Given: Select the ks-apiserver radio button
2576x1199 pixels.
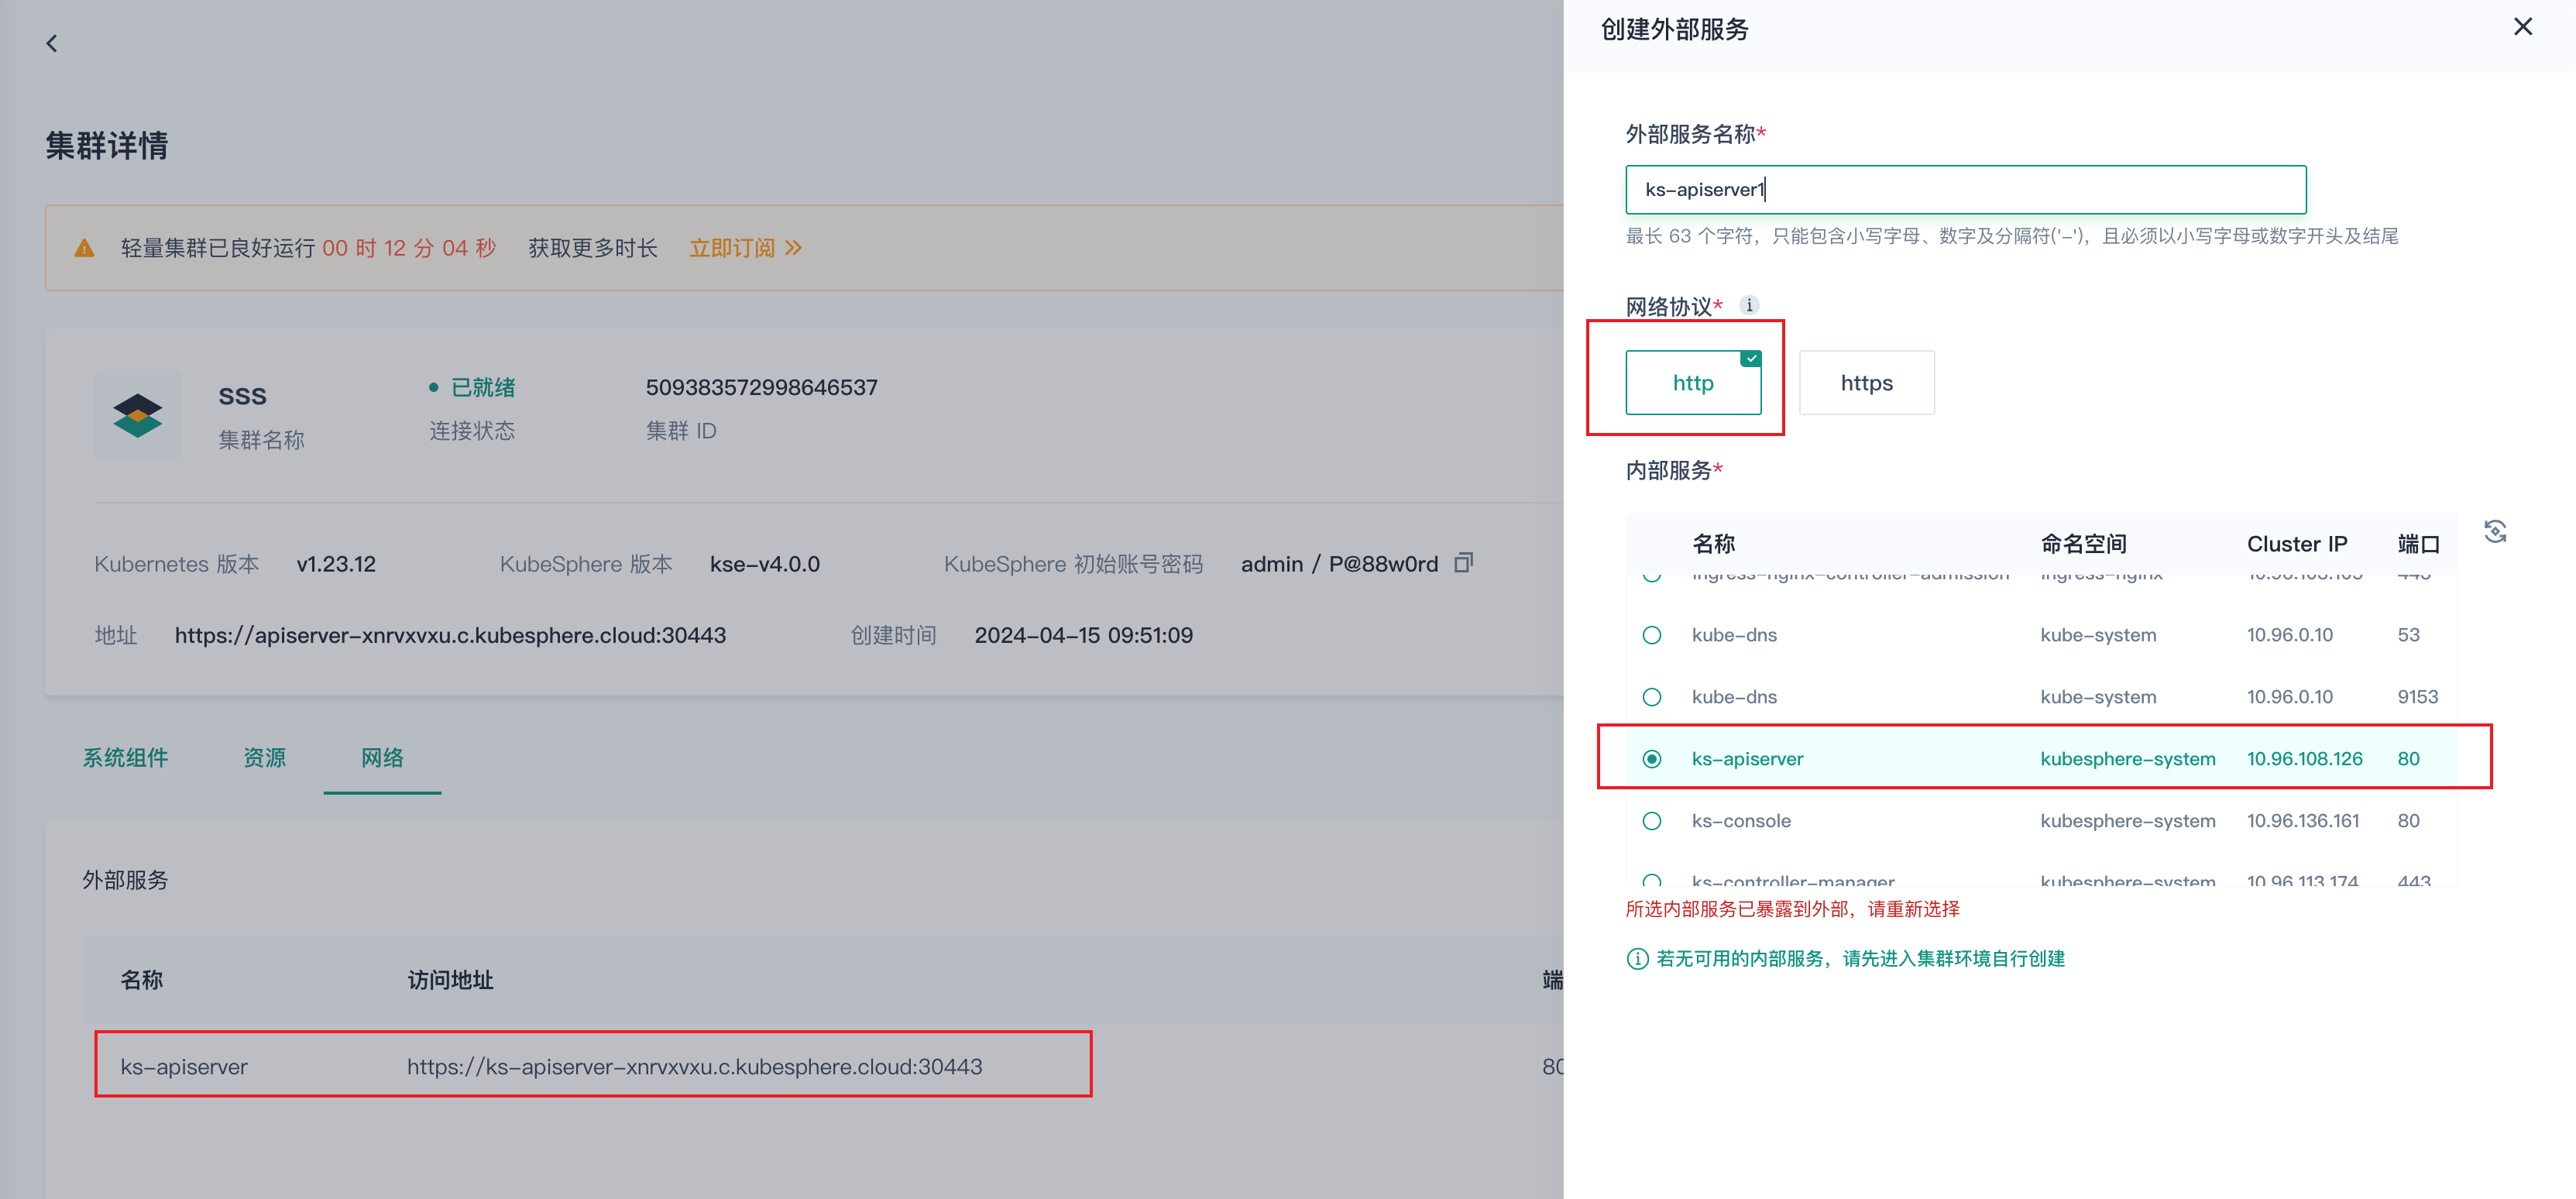Looking at the screenshot, I should (1652, 759).
